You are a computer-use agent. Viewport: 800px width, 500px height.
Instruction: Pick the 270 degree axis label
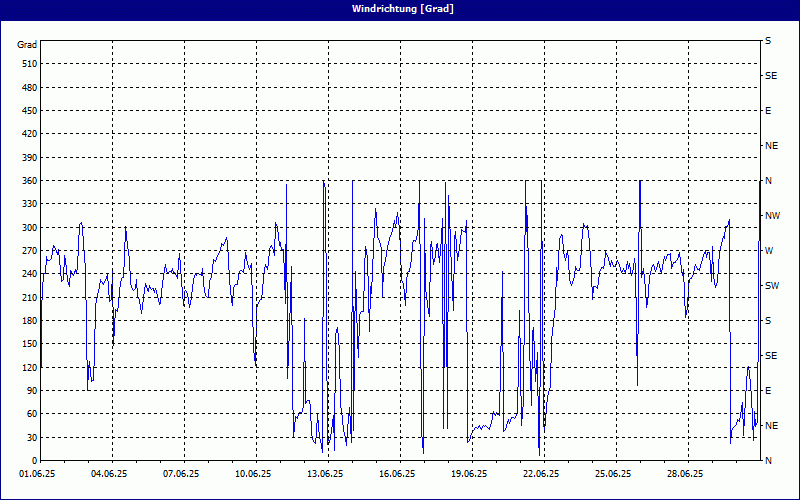tap(27, 251)
